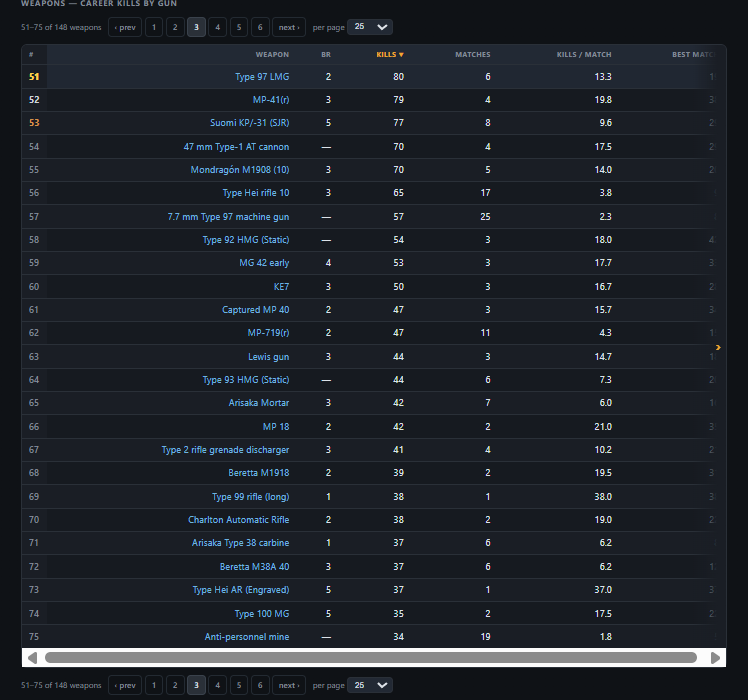Image resolution: width=748 pixels, height=700 pixels.
Task: Select current page 3 above the table
Action: pos(196,27)
